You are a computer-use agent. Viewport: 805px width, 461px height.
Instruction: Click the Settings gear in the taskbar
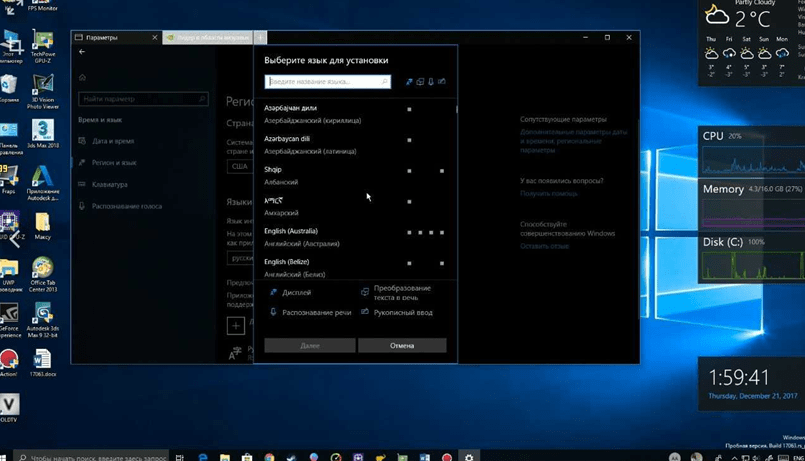pos(469,455)
